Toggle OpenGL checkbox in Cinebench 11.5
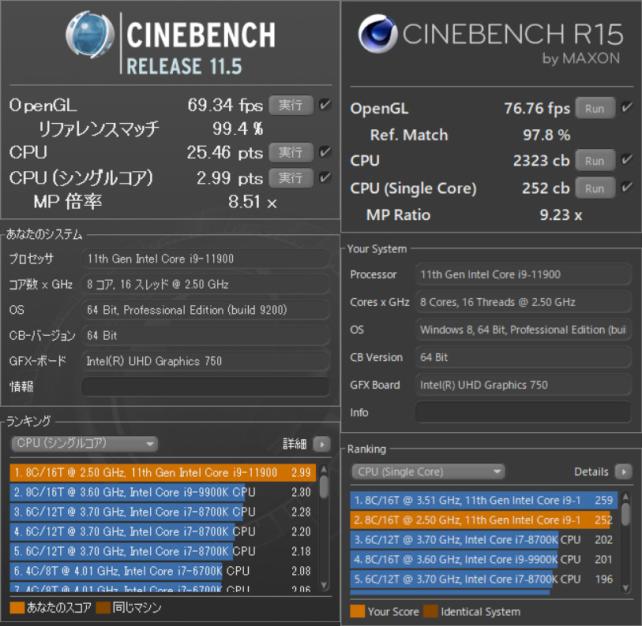 (x=325, y=105)
